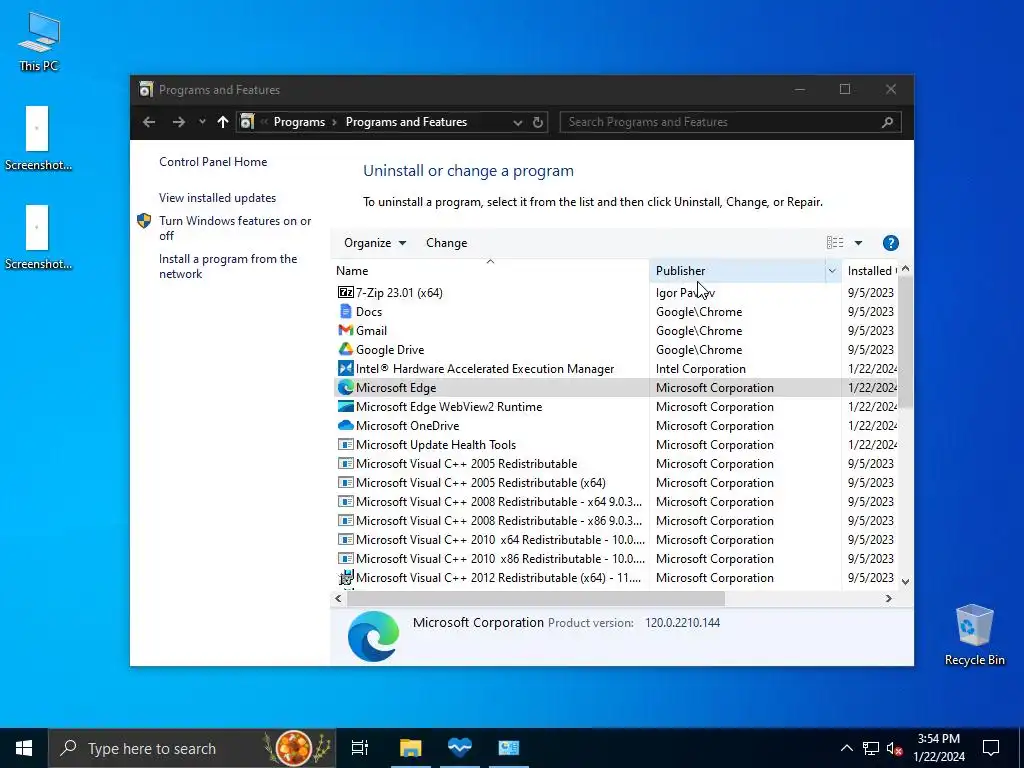
Task: Click the network tray icon
Action: (x=871, y=748)
